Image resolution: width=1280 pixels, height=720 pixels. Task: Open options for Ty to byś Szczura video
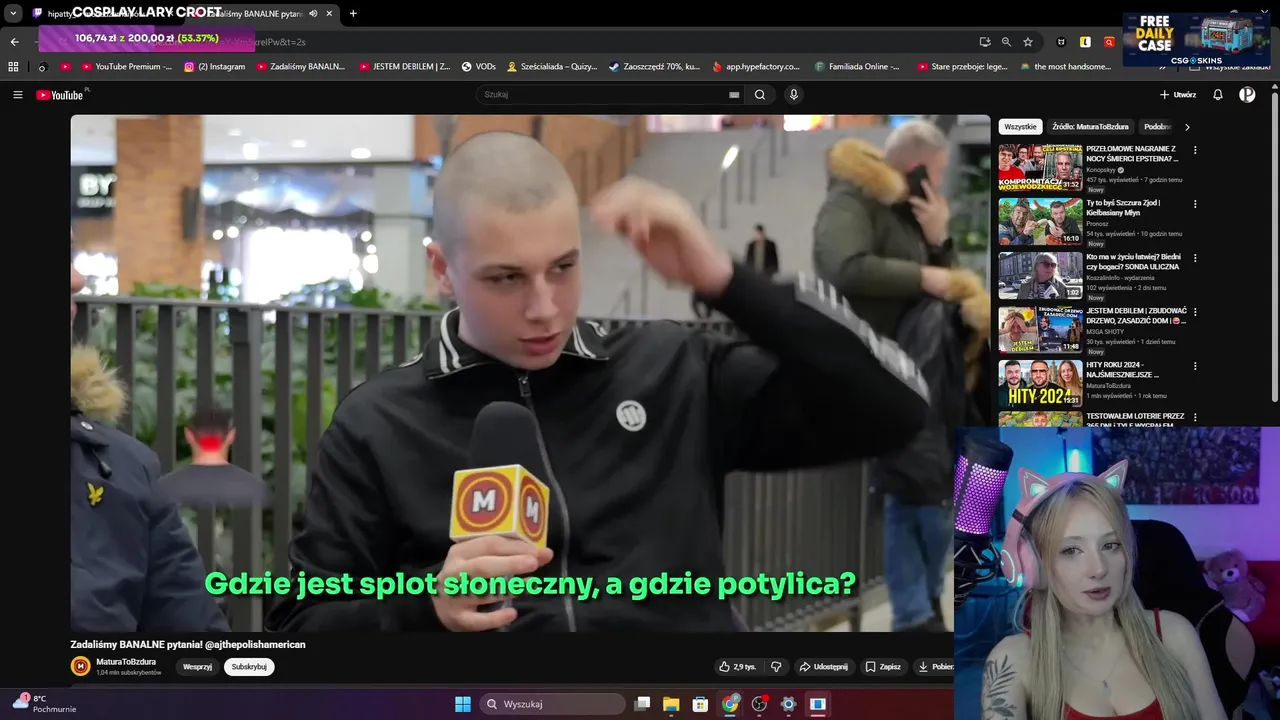(x=1195, y=204)
